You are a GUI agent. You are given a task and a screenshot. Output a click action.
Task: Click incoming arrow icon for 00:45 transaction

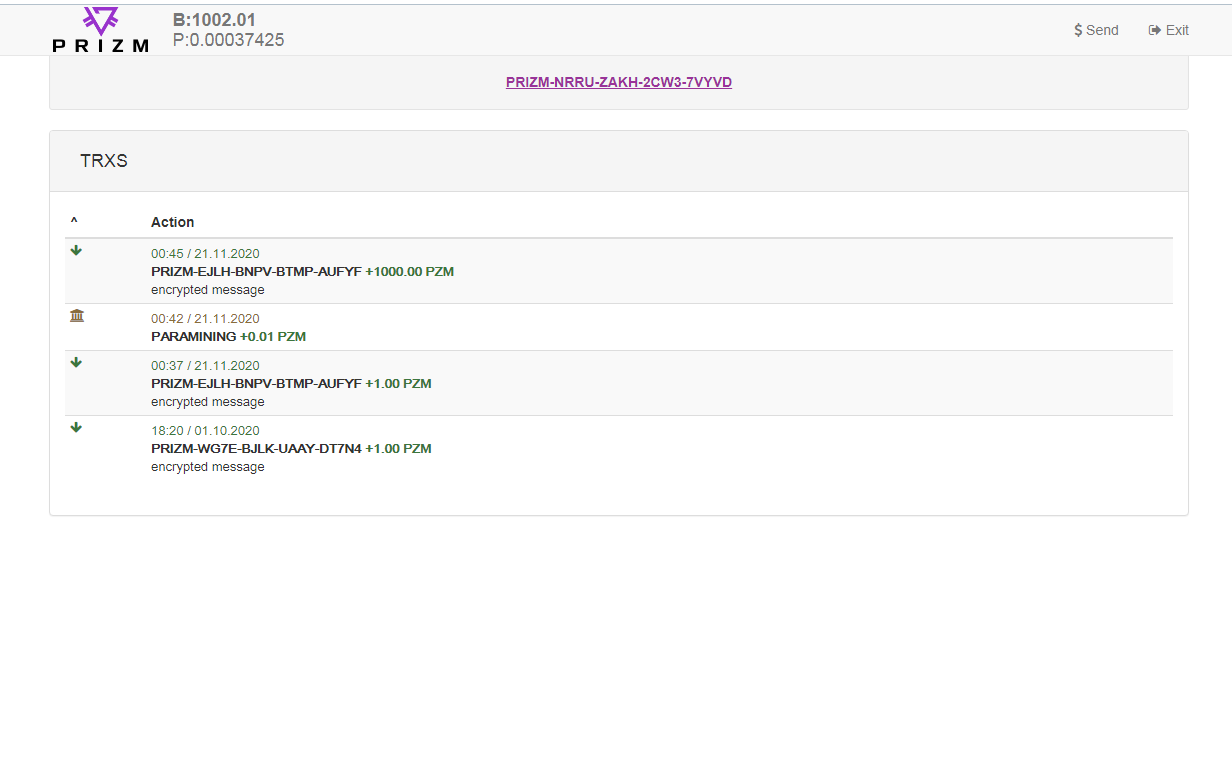click(76, 251)
